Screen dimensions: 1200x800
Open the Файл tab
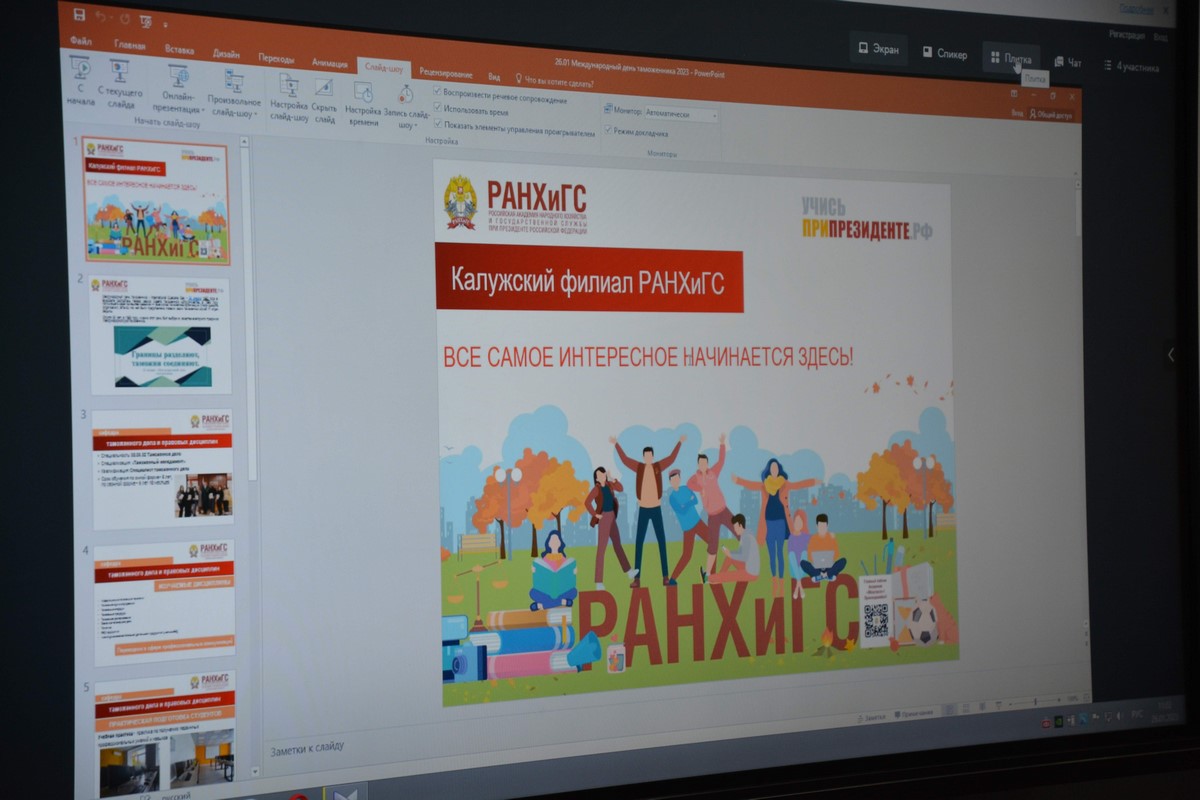(x=81, y=41)
